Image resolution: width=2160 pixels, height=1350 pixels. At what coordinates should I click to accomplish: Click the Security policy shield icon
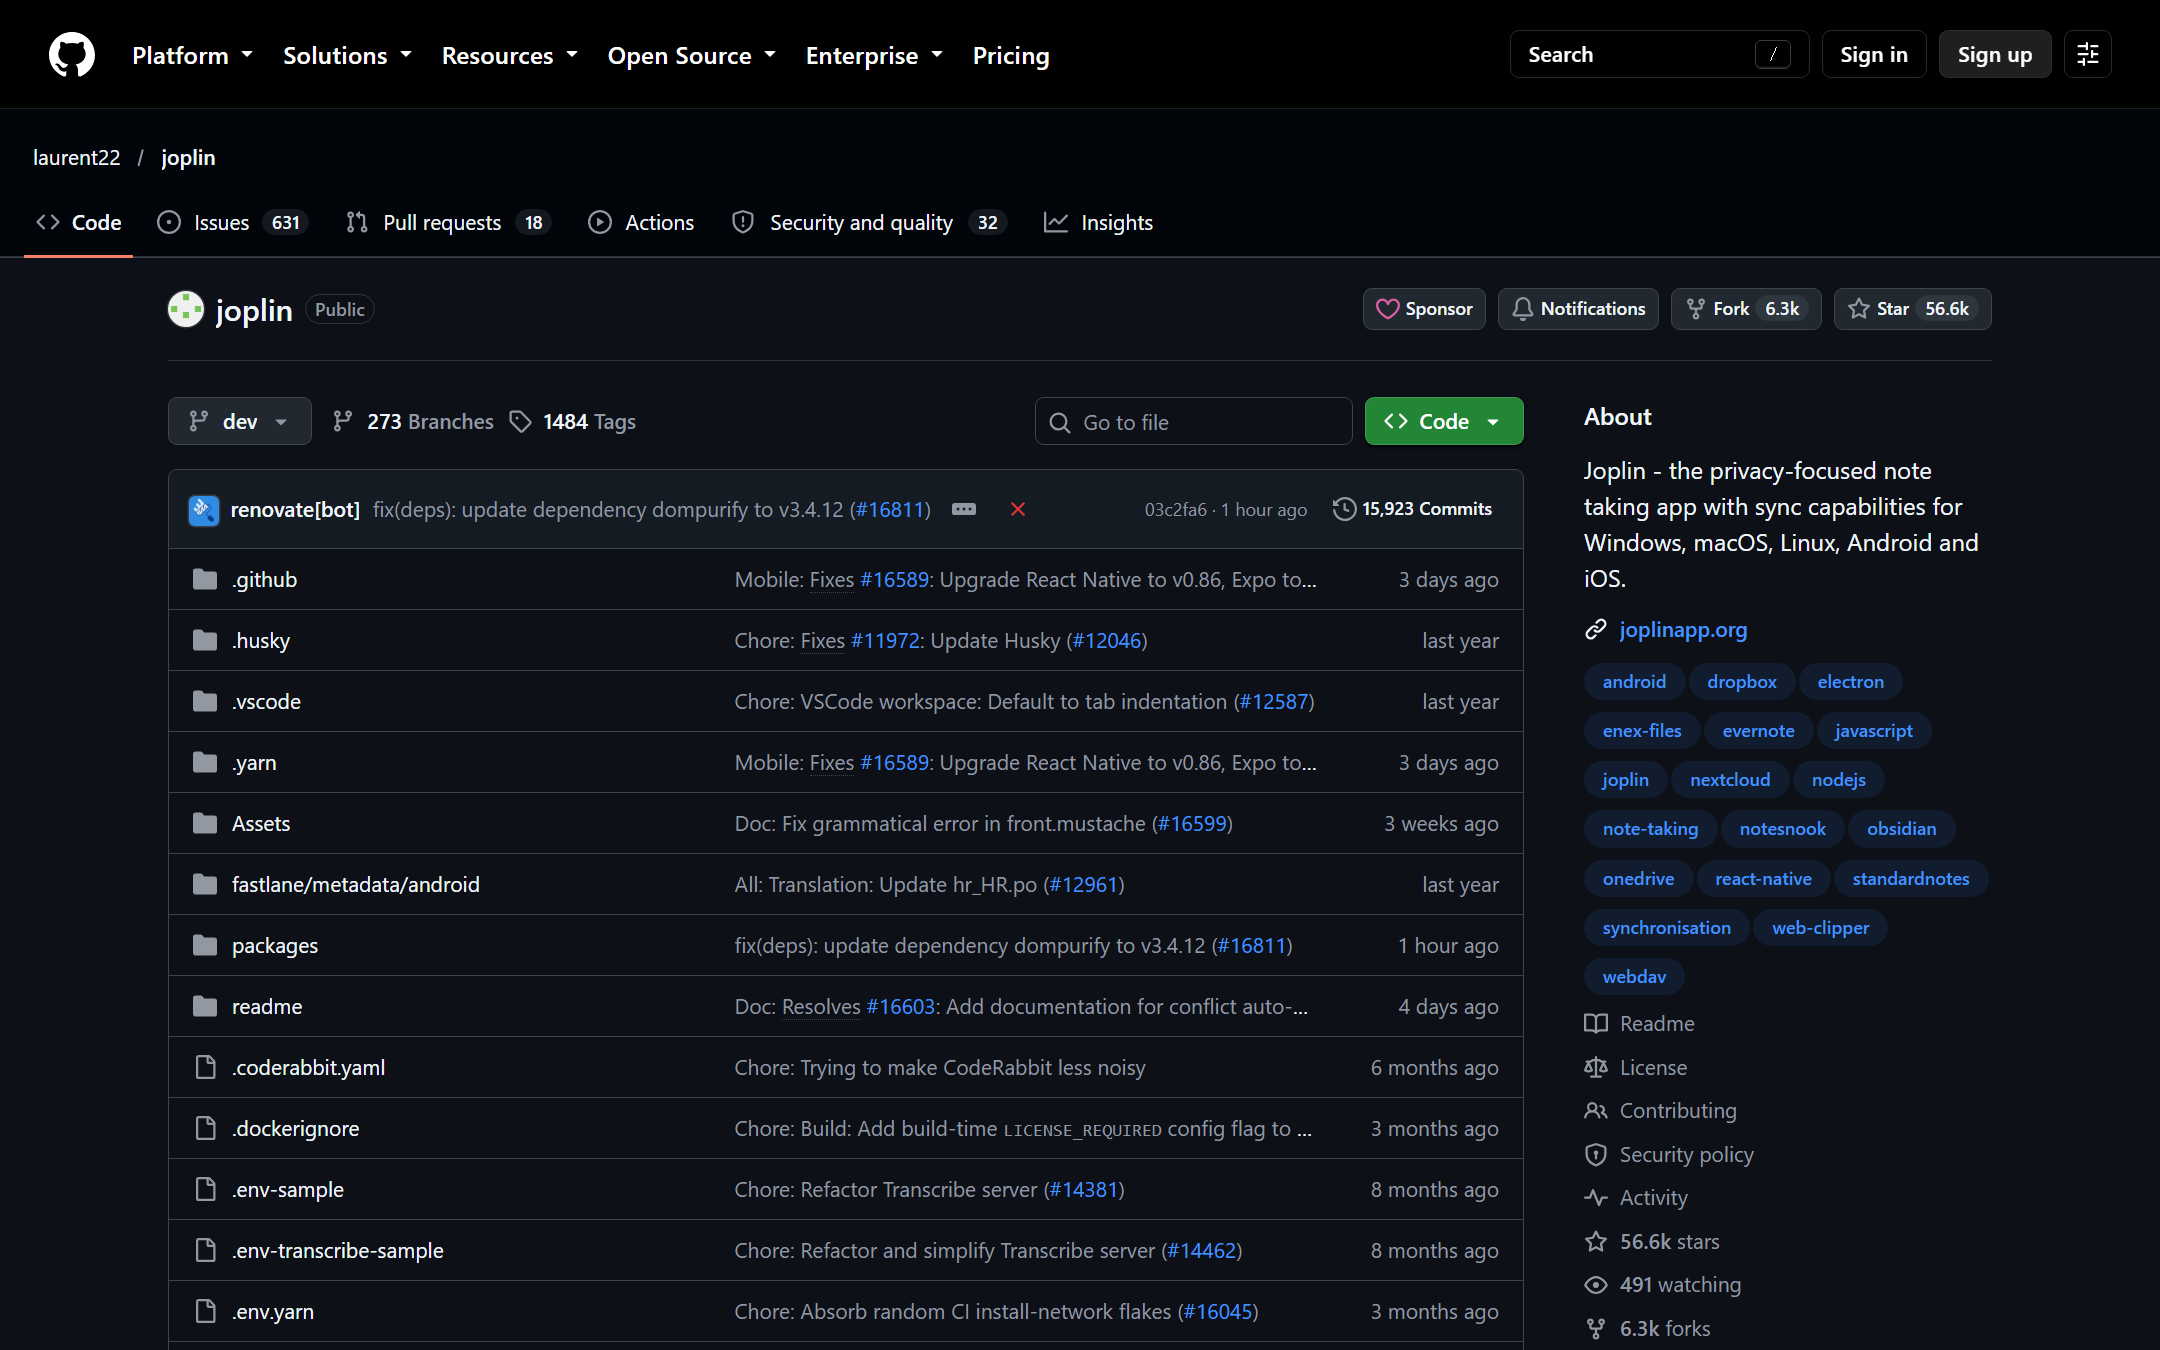1596,1154
